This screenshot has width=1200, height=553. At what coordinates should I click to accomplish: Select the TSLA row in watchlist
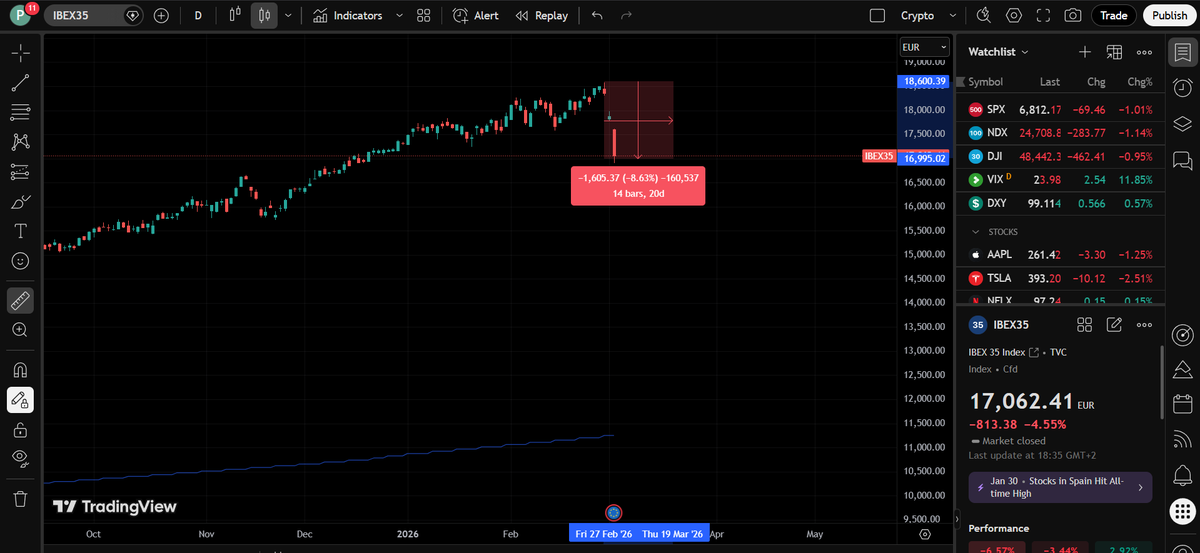(1062, 278)
